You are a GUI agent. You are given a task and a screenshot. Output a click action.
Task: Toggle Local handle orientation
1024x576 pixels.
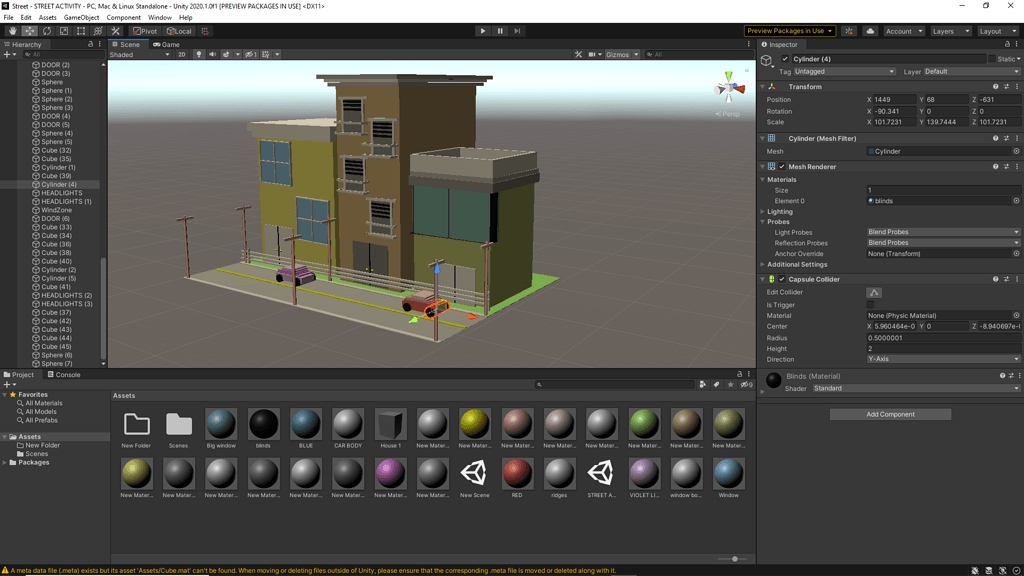tap(179, 31)
